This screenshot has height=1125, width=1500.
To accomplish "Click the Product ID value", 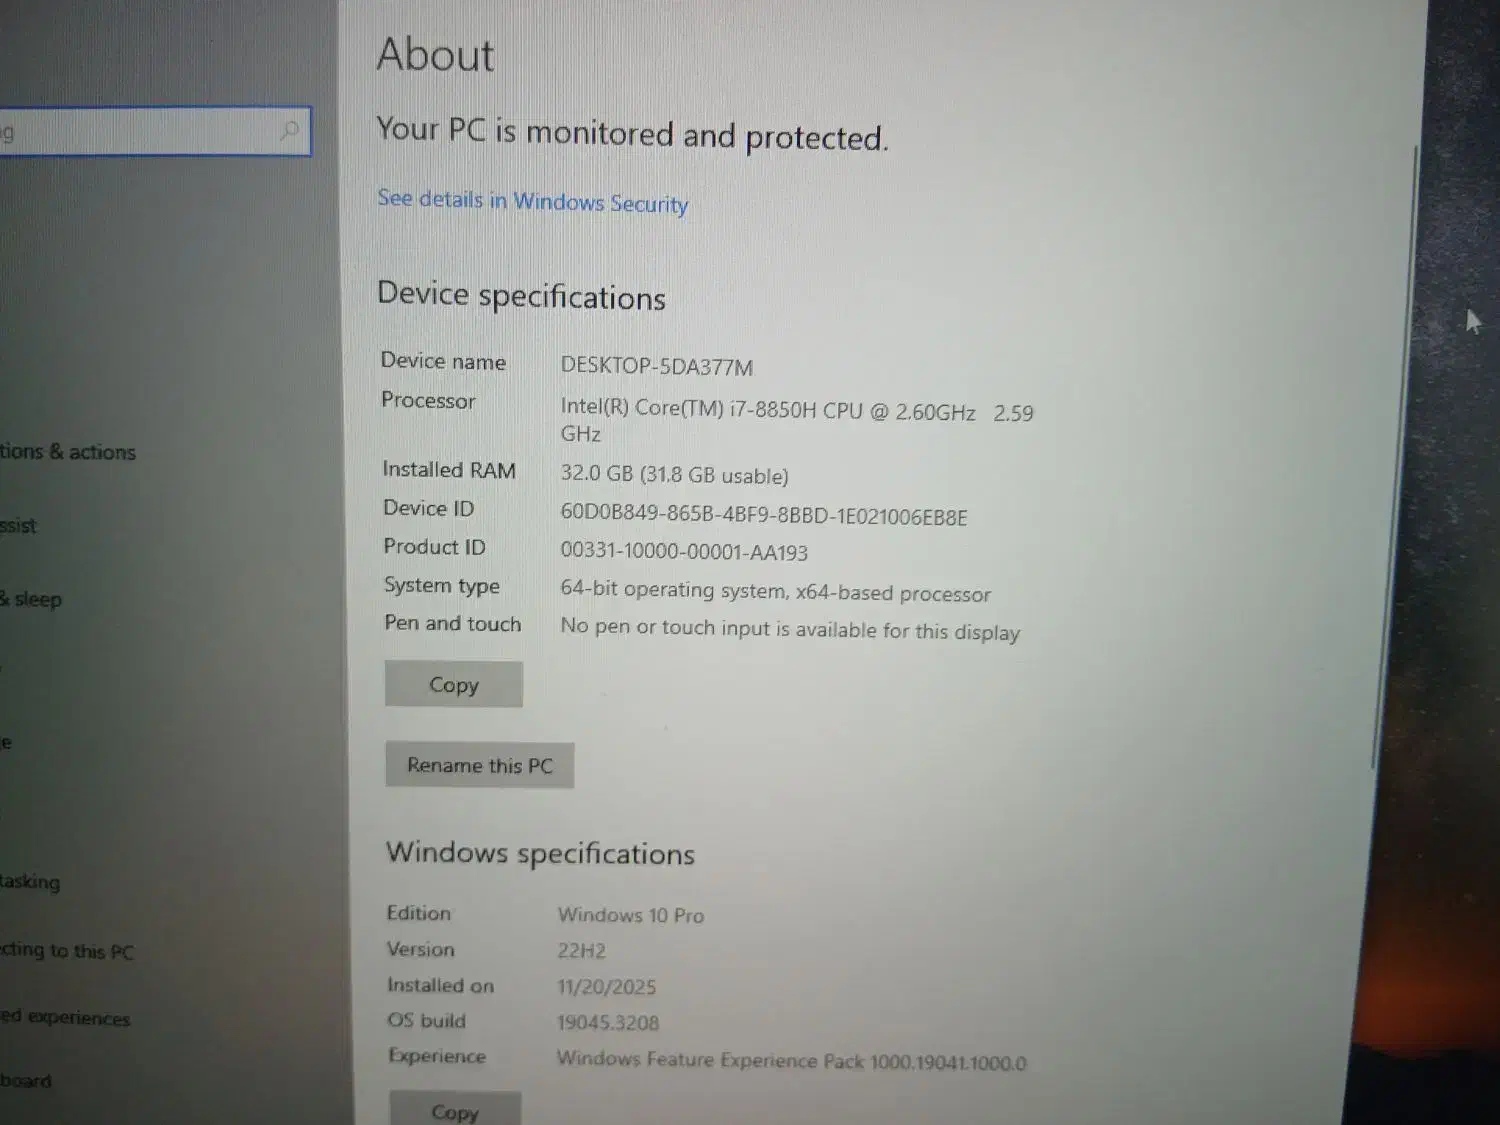I will 683,552.
